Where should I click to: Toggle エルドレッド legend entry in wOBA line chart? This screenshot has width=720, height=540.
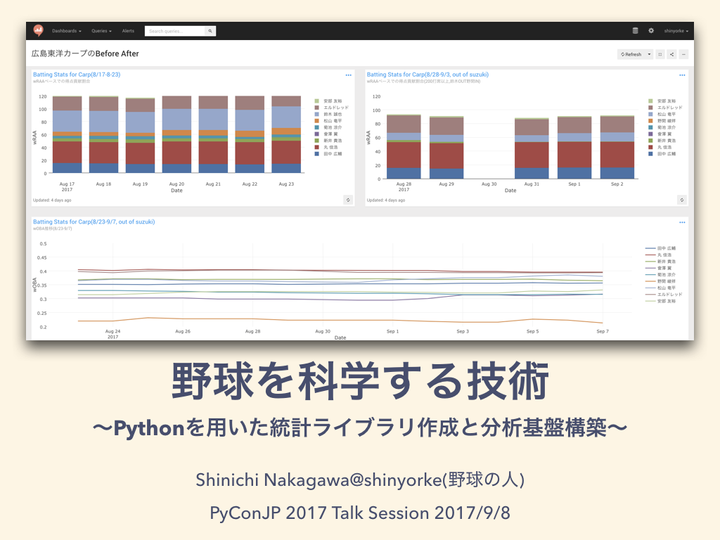click(664, 294)
